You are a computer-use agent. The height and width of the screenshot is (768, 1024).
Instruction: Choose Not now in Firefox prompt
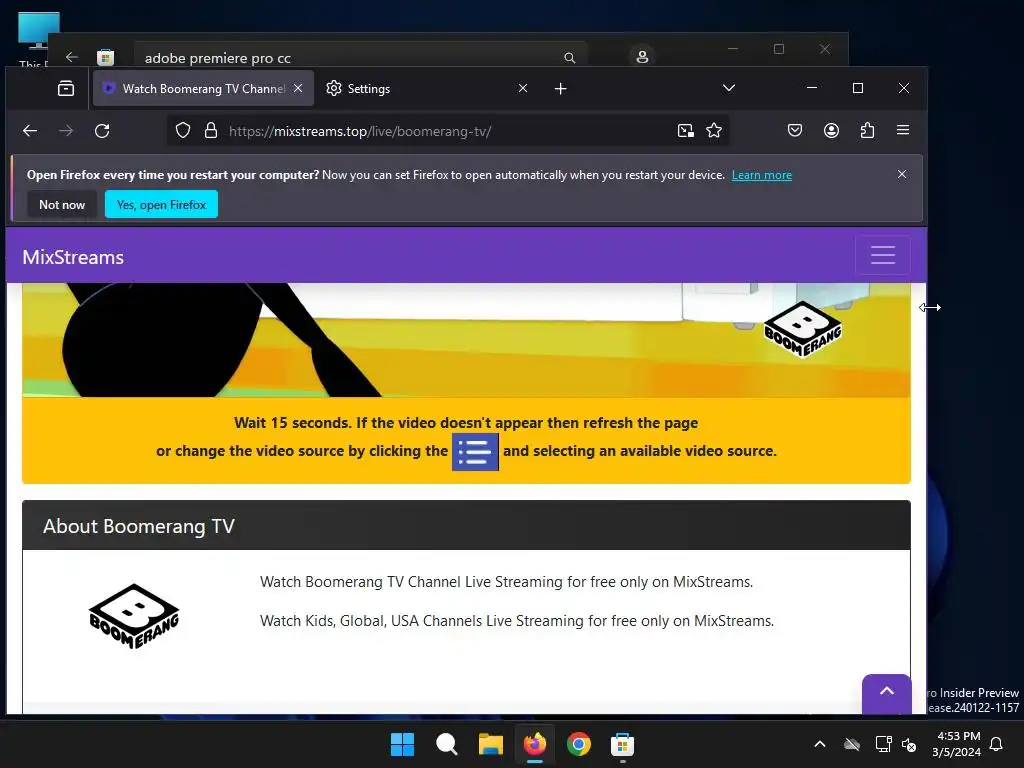pyautogui.click(x=62, y=204)
